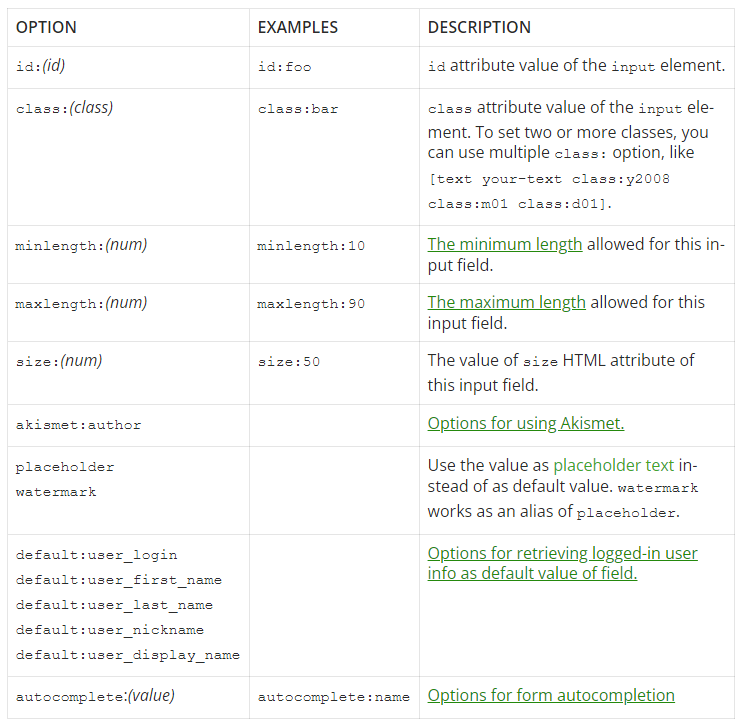741x726 pixels.
Task: Click the '[text your-text class:y2008' code sample
Action: coord(549,179)
